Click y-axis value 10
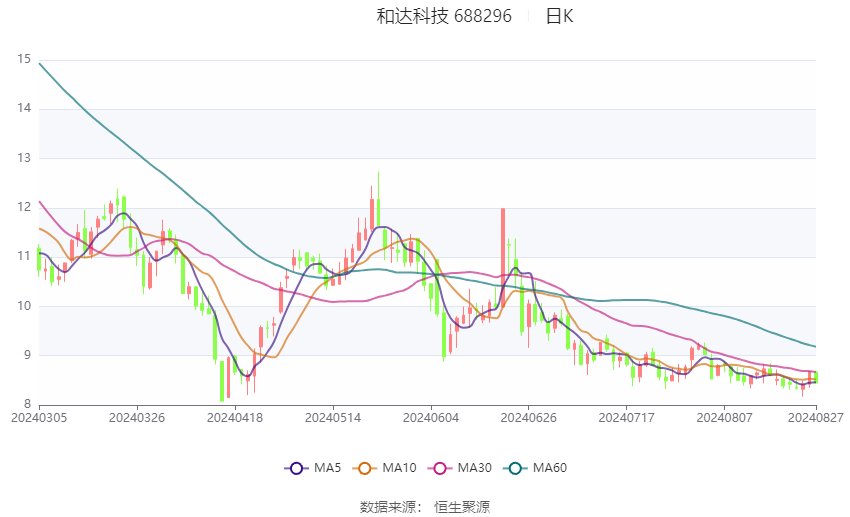850x517 pixels. [24, 306]
